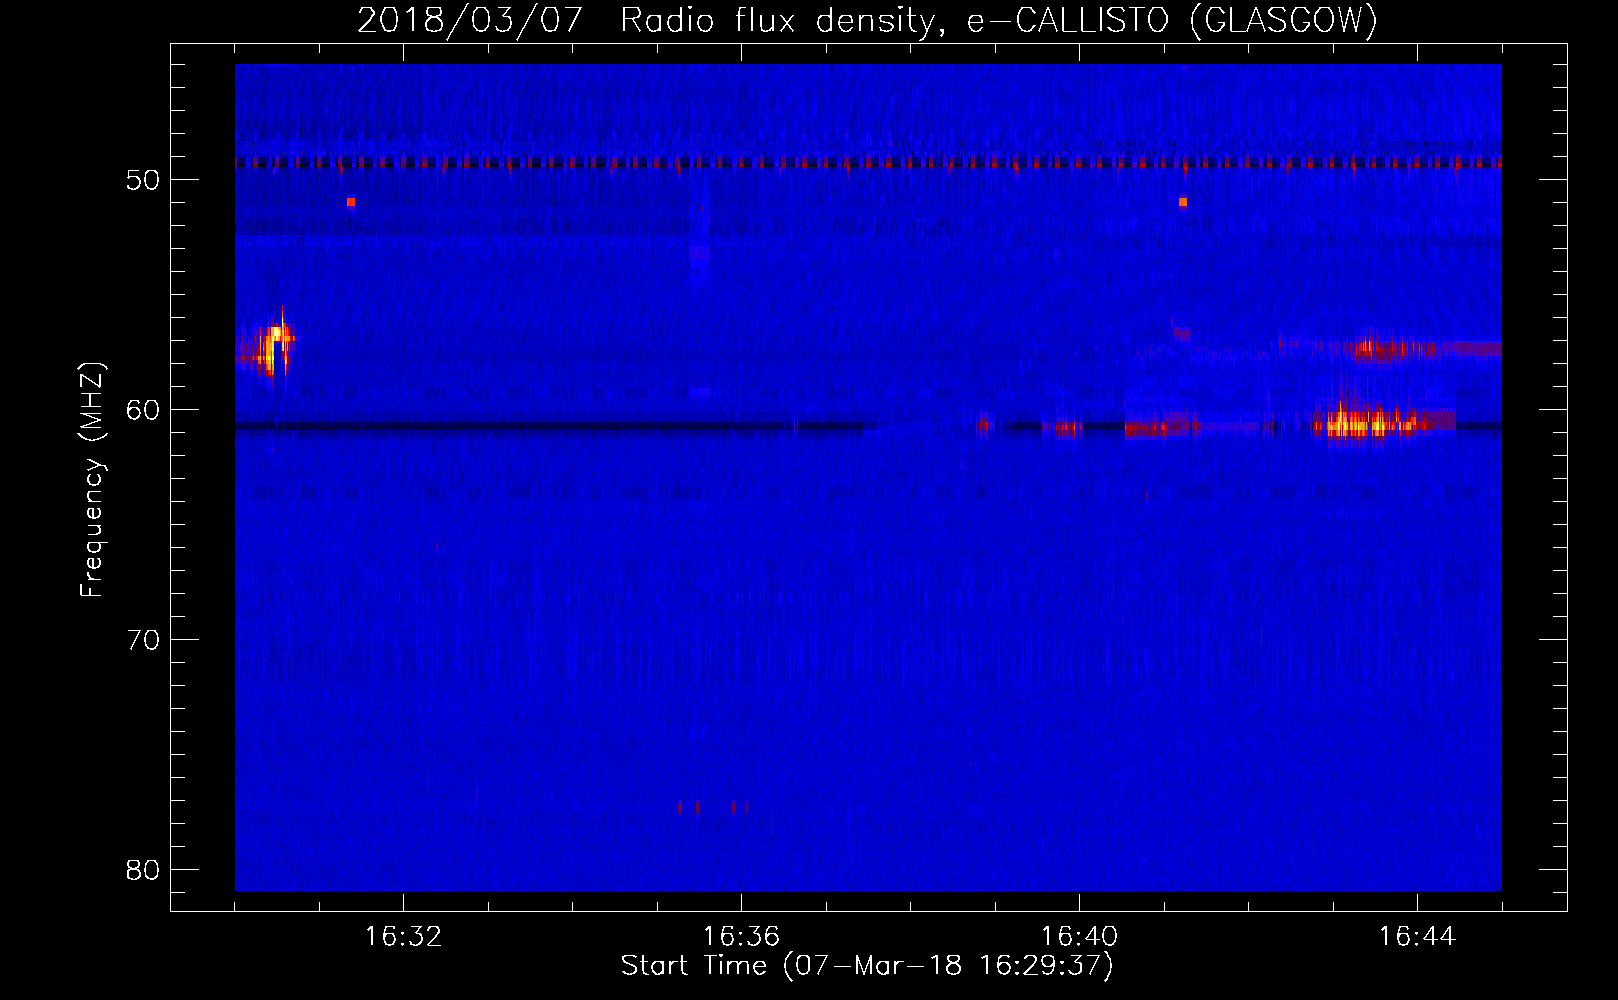The width and height of the screenshot is (1618, 1000).
Task: Click the 16:32 time tick label
Action: [403, 937]
